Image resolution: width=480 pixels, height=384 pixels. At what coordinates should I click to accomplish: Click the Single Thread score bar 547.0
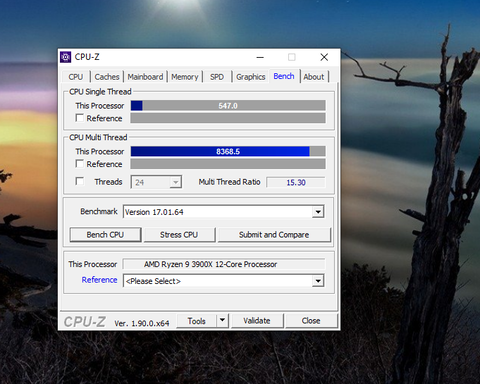click(228, 106)
